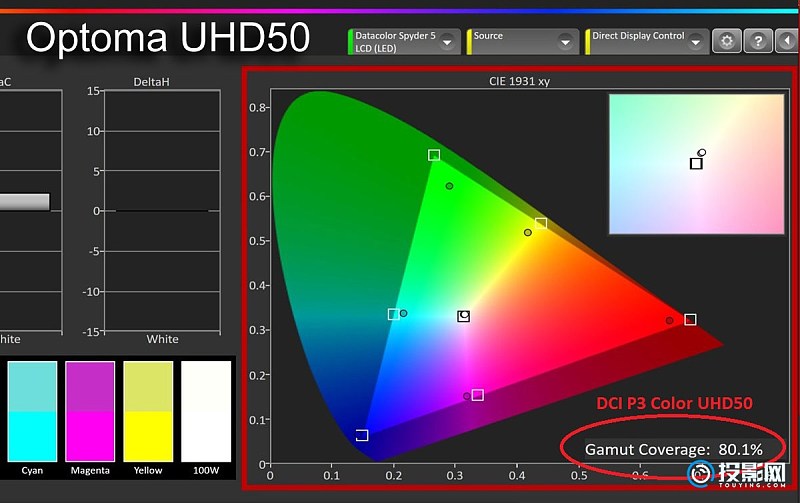Viewport: 800px width, 503px height.
Task: Click the Gamut Coverage 80.1% readout
Action: click(673, 449)
